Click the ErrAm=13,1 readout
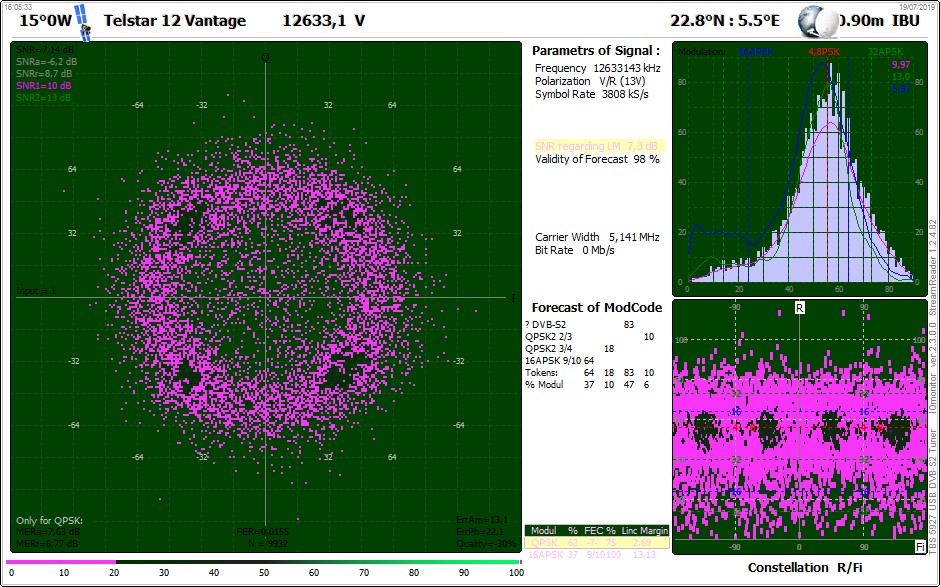Screen dimensions: 940x587 (x=481, y=520)
